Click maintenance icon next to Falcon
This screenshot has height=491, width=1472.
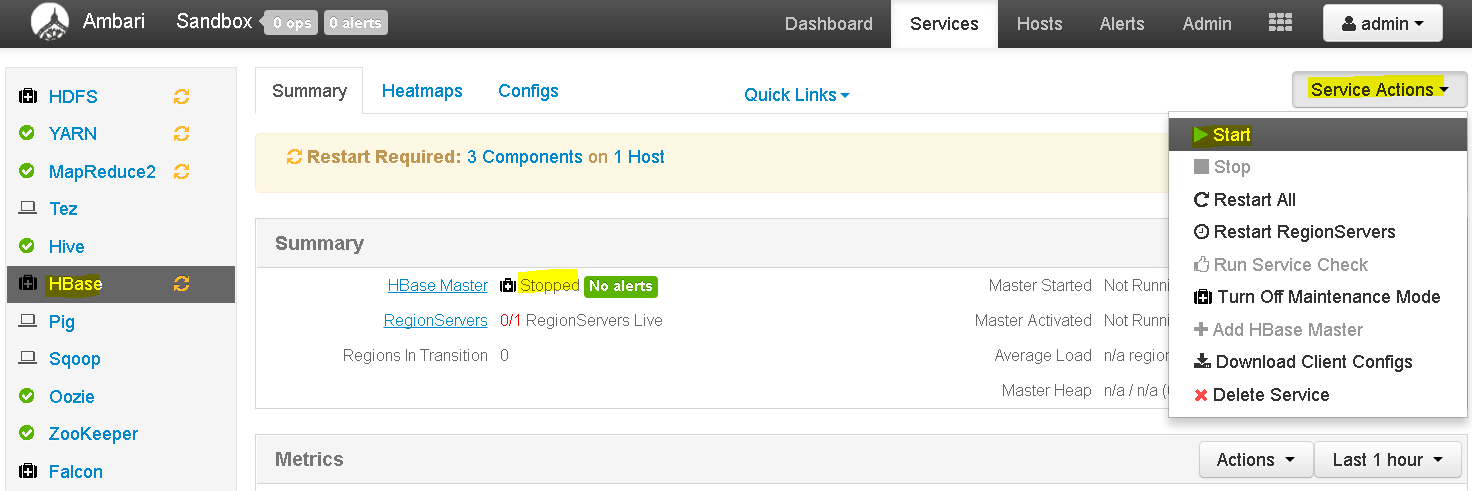(x=28, y=472)
